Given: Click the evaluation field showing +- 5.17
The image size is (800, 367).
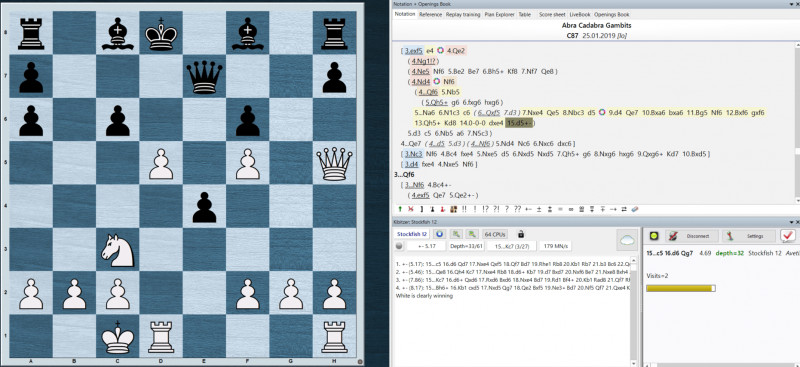Looking at the screenshot, I should click(x=426, y=246).
